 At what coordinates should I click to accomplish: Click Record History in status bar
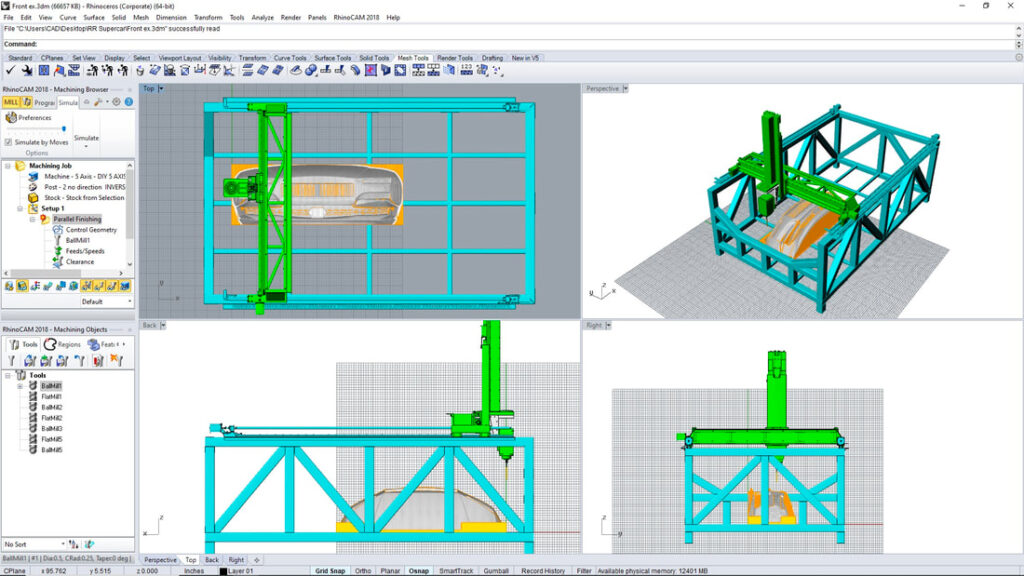click(541, 571)
